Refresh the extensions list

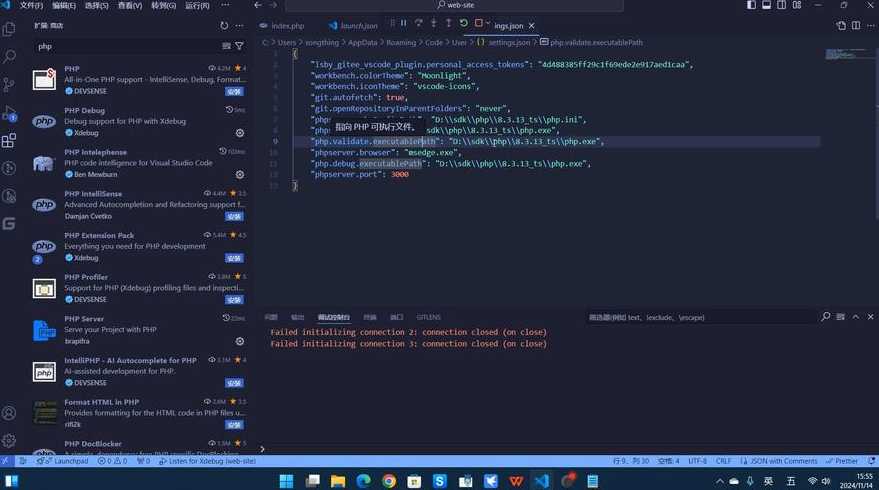[x=224, y=26]
